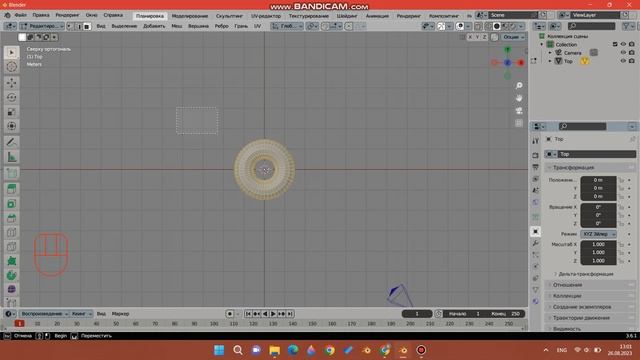Switch to the Modeling workspace tab
Screen dimensions: 640x360
[x=190, y=16]
